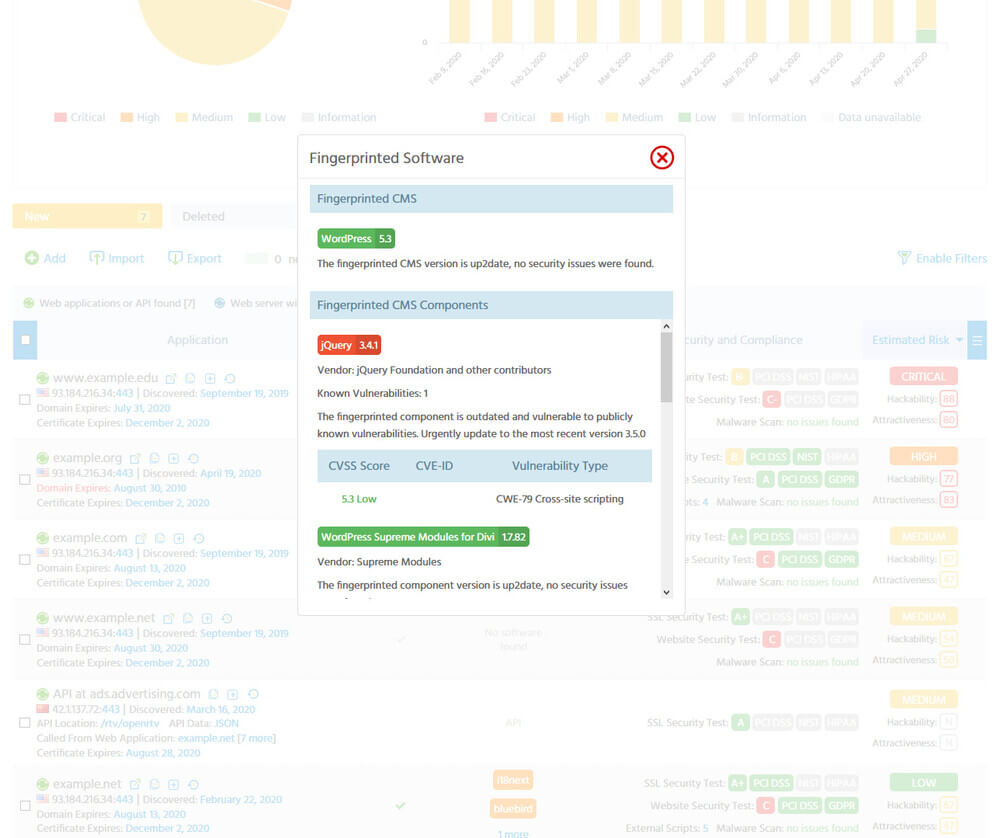Click the scroll-up arrow in the components list
The height and width of the screenshot is (838, 1000).
[666, 326]
